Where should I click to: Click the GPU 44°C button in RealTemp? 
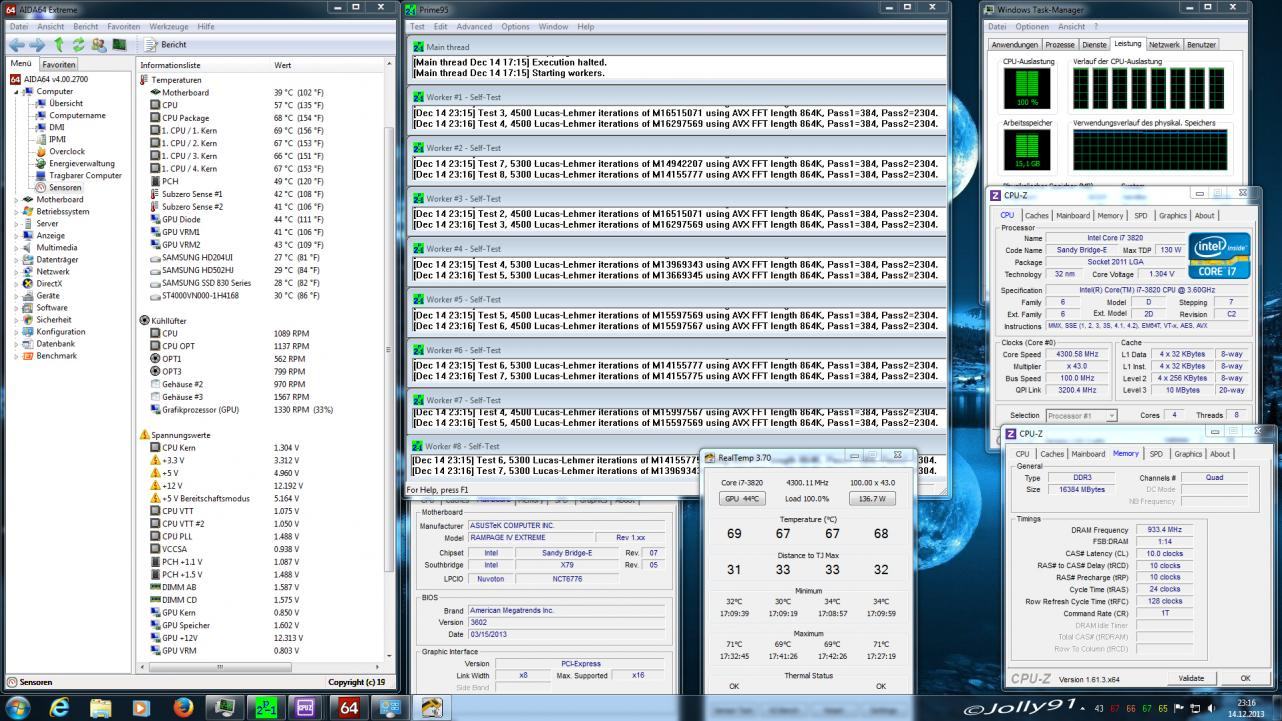(x=742, y=498)
